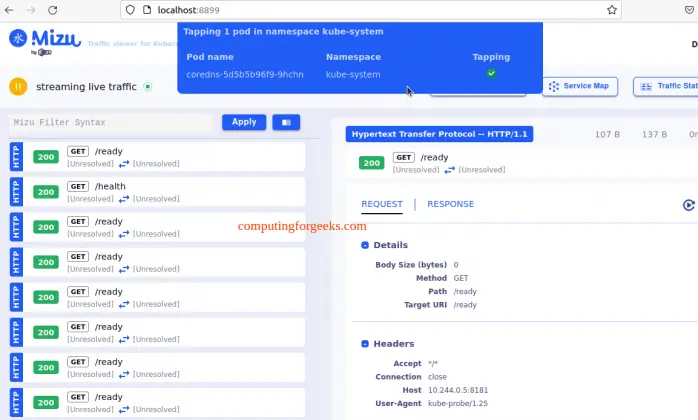Focus the Mizu Filter Syntax field

pos(113,122)
